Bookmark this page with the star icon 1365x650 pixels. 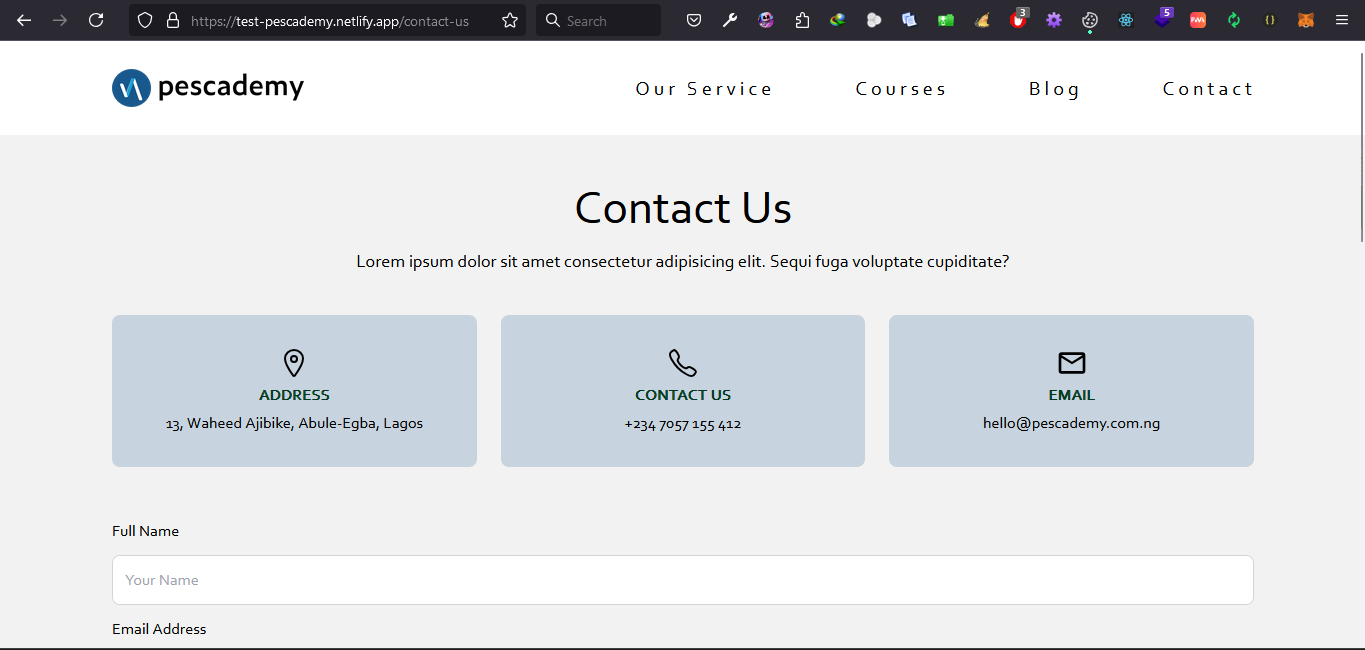tap(510, 20)
